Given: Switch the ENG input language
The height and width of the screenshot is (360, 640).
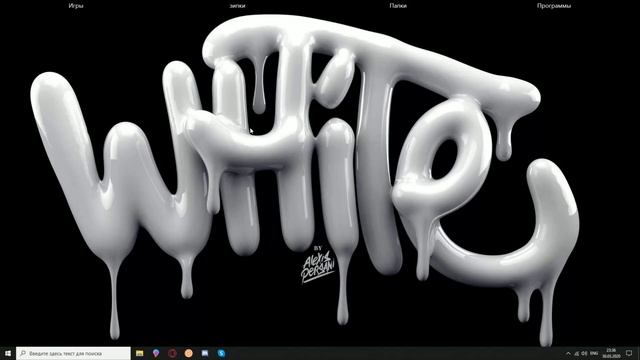Looking at the screenshot, I should [x=594, y=353].
